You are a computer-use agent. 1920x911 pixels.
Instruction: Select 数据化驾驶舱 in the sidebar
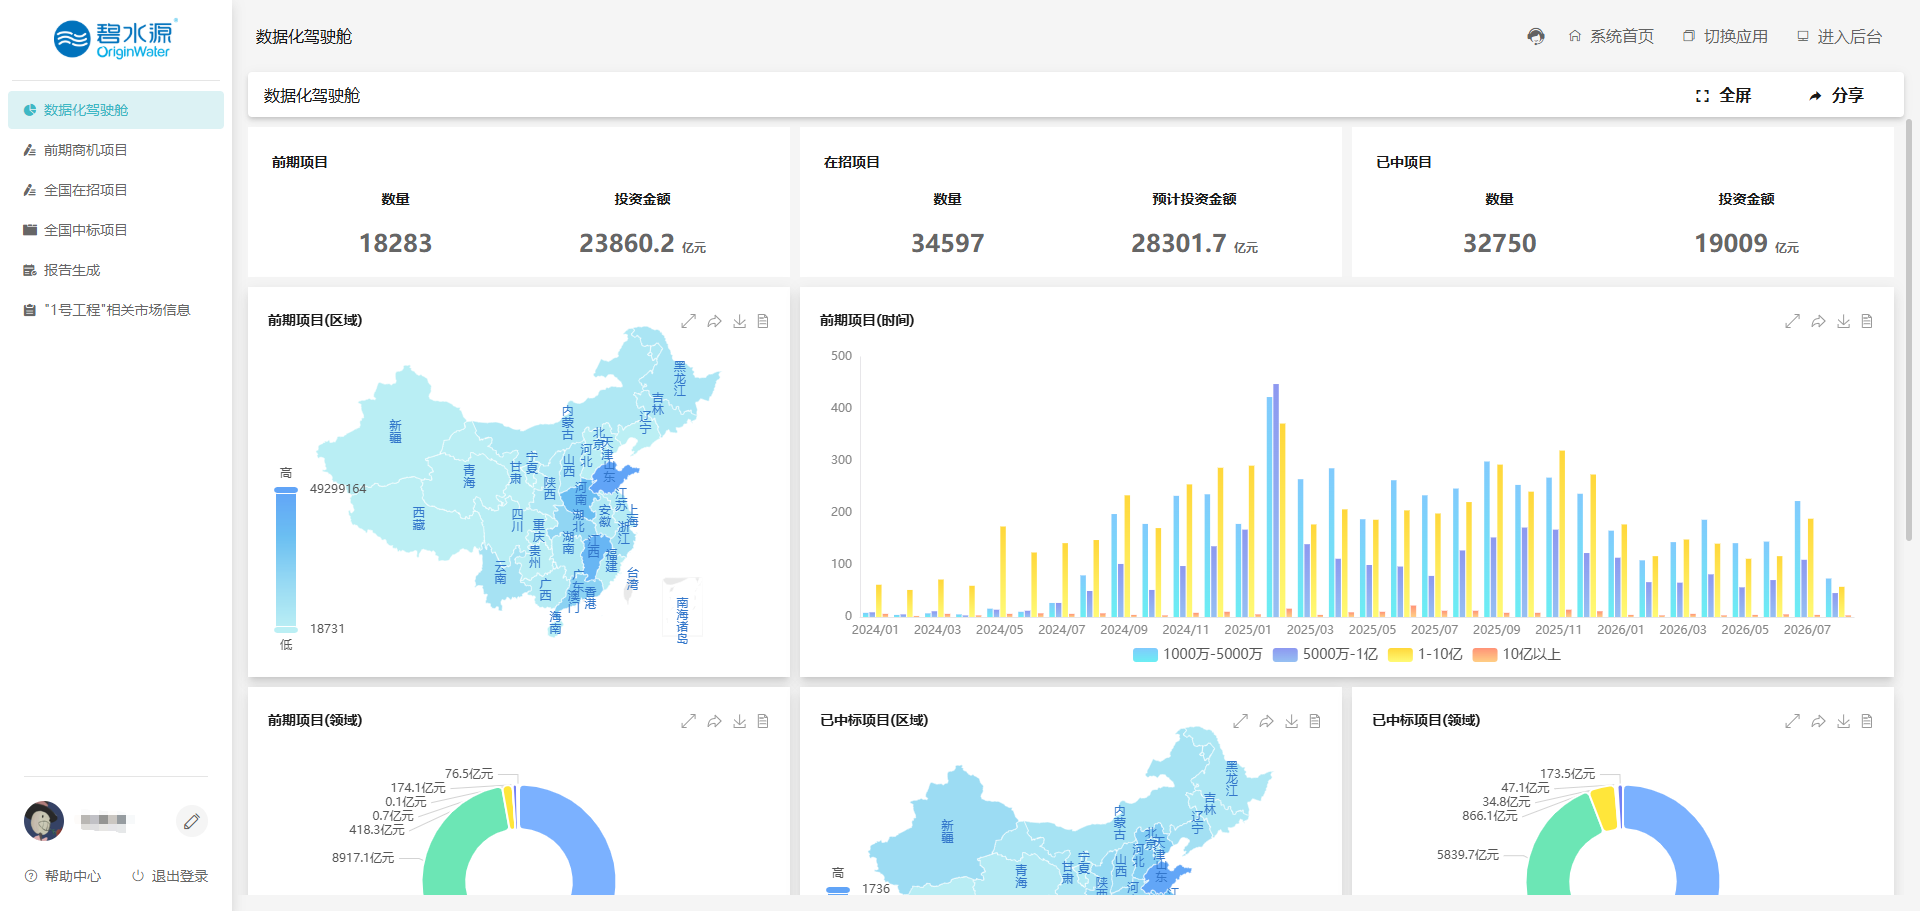coord(116,110)
